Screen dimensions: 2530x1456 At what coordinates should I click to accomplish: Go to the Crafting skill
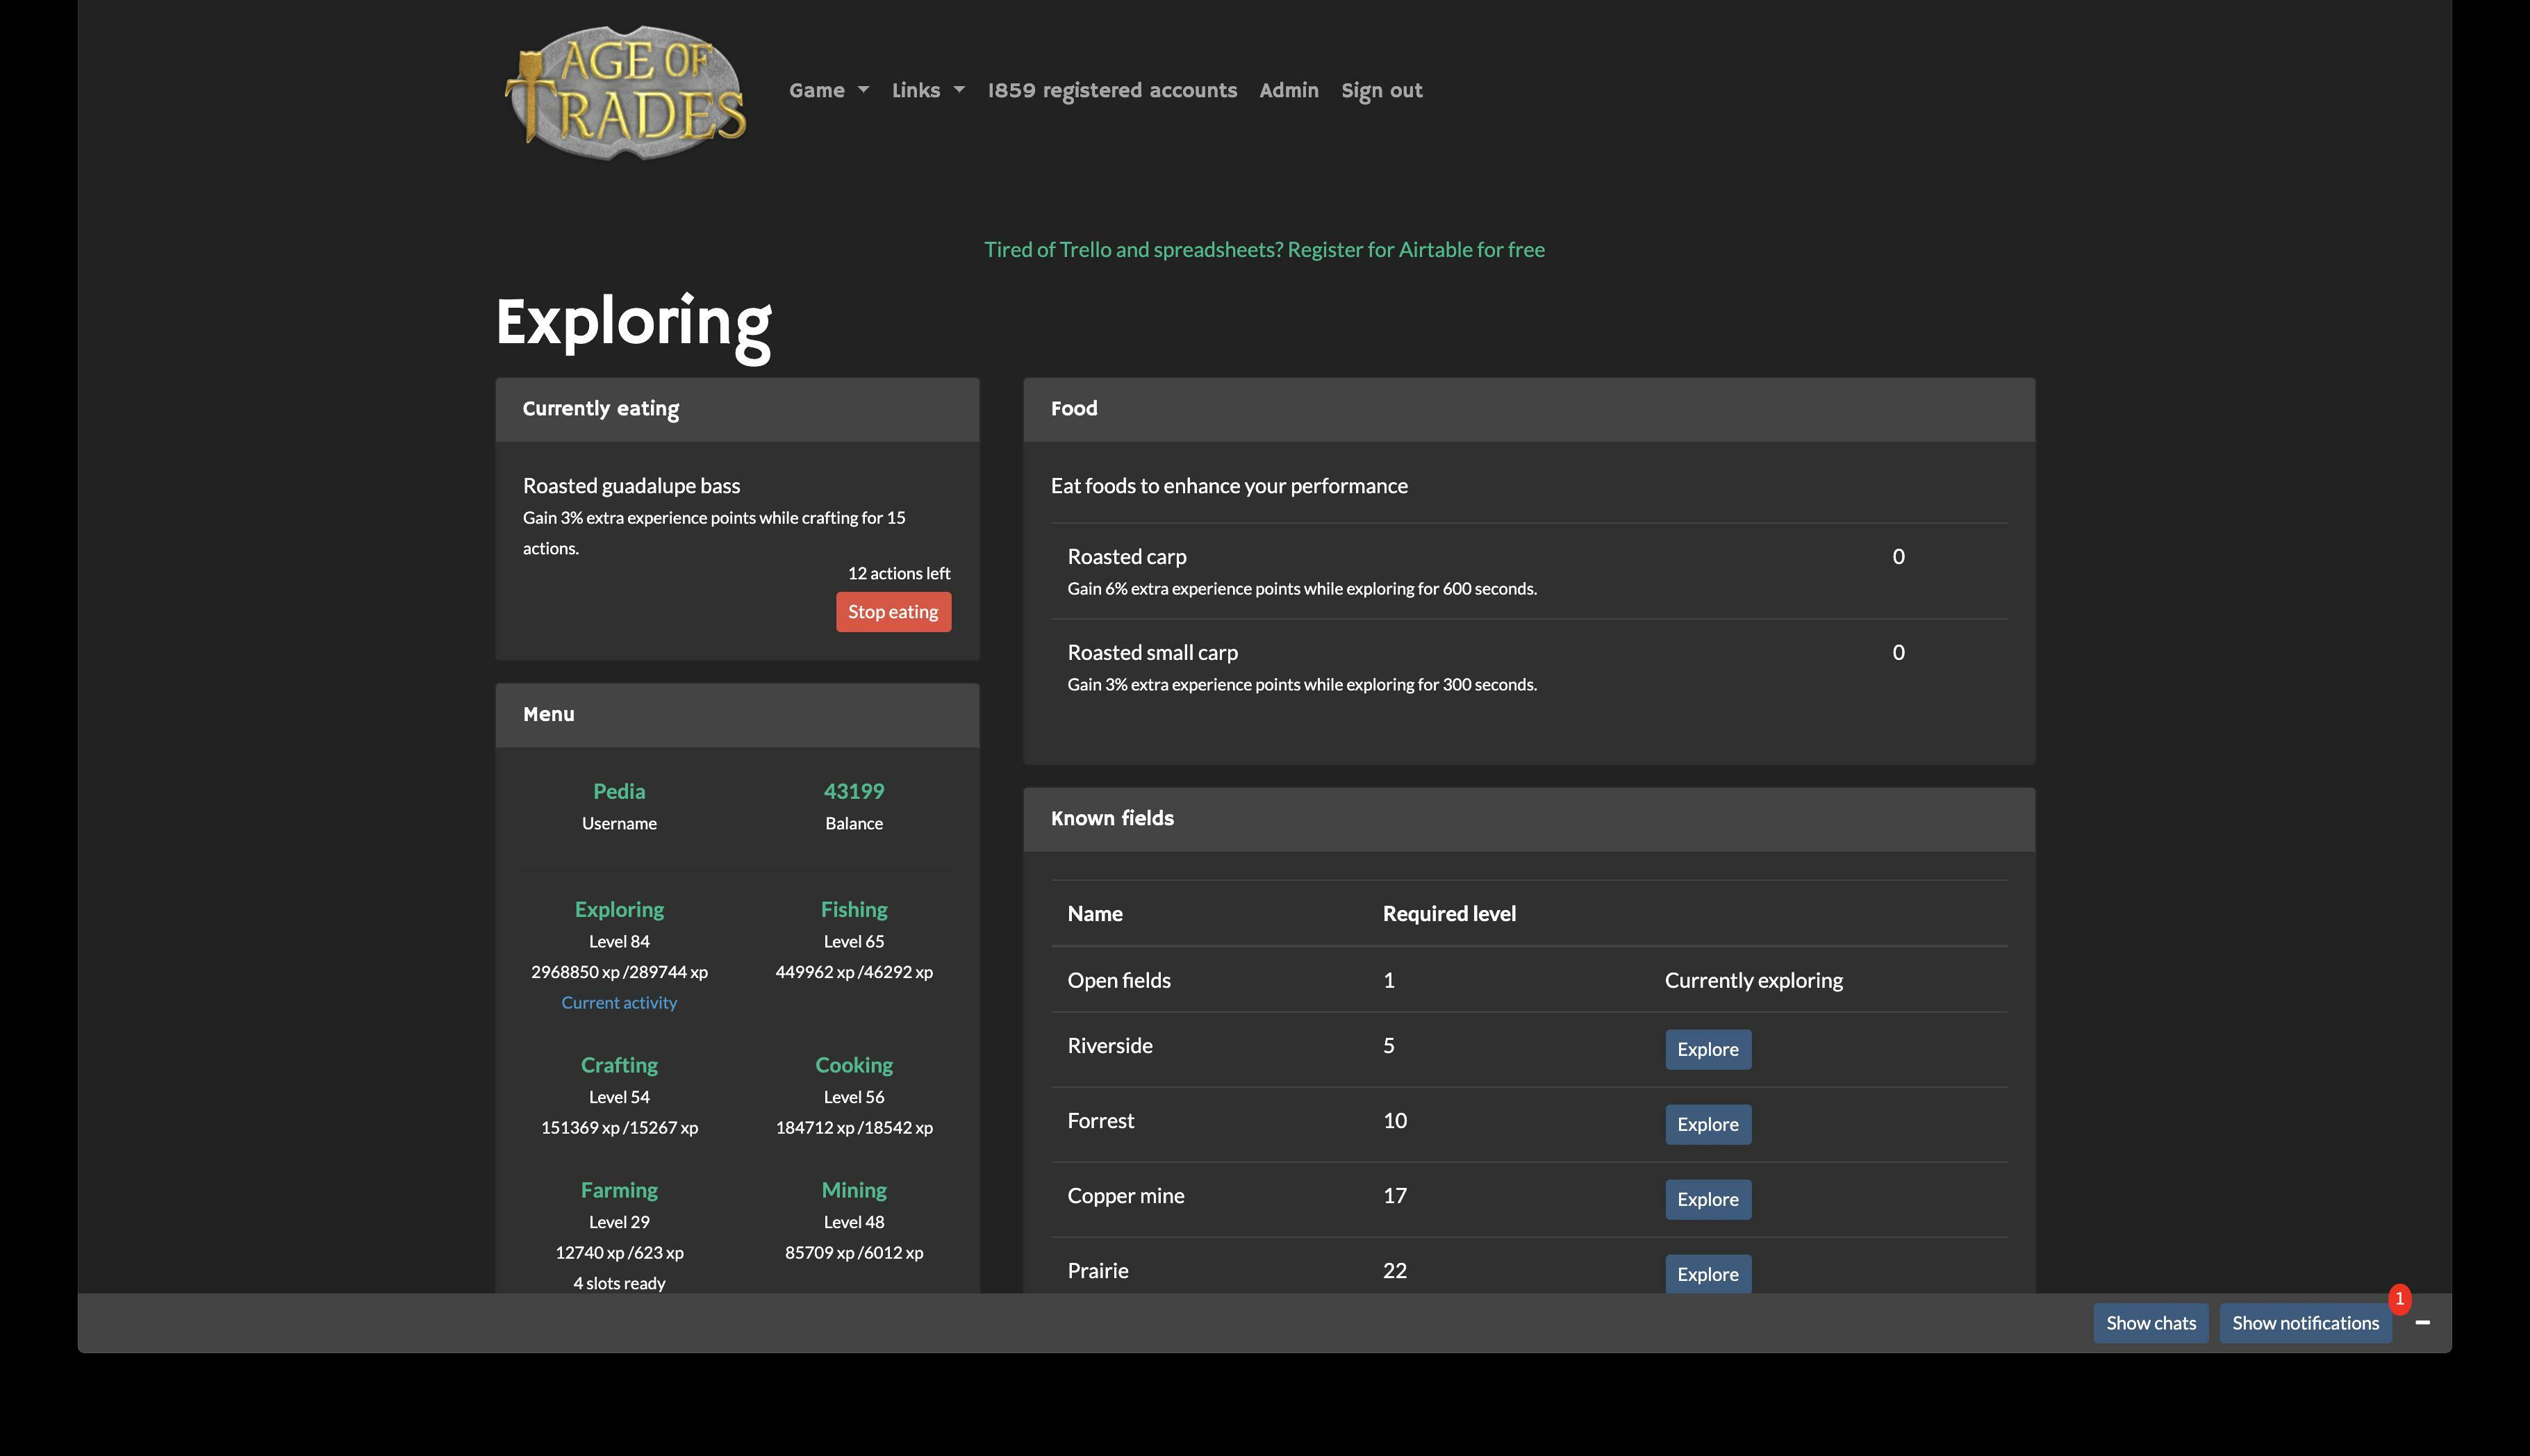[x=619, y=1064]
